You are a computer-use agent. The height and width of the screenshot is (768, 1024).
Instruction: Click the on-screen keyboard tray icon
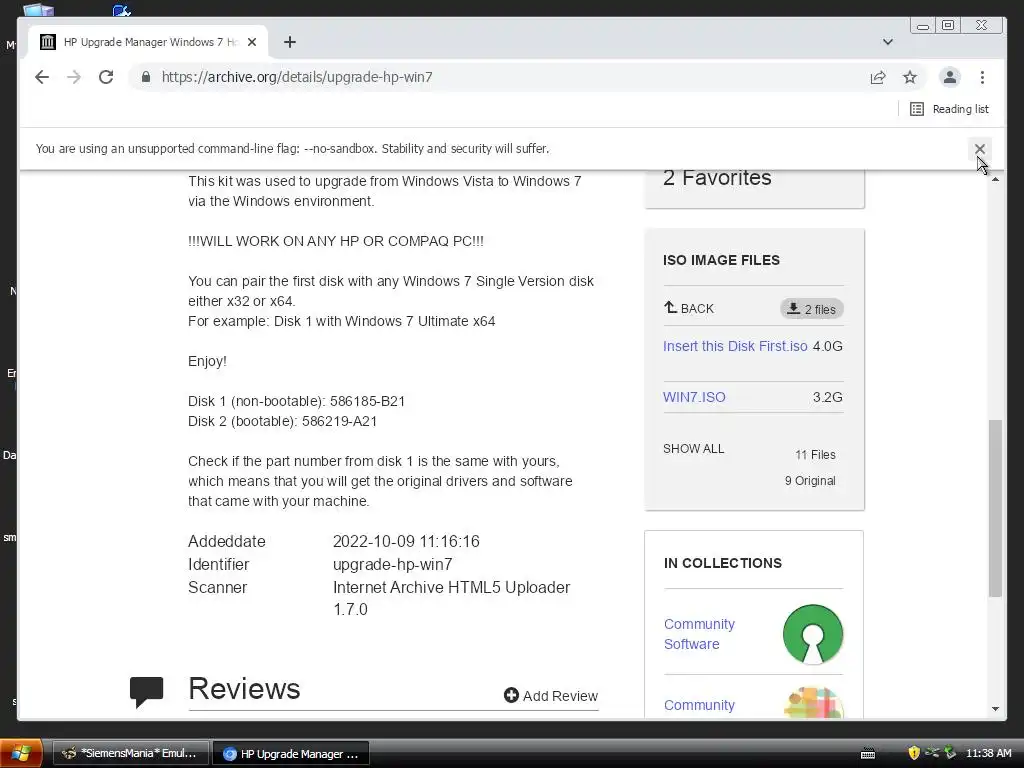(x=868, y=753)
